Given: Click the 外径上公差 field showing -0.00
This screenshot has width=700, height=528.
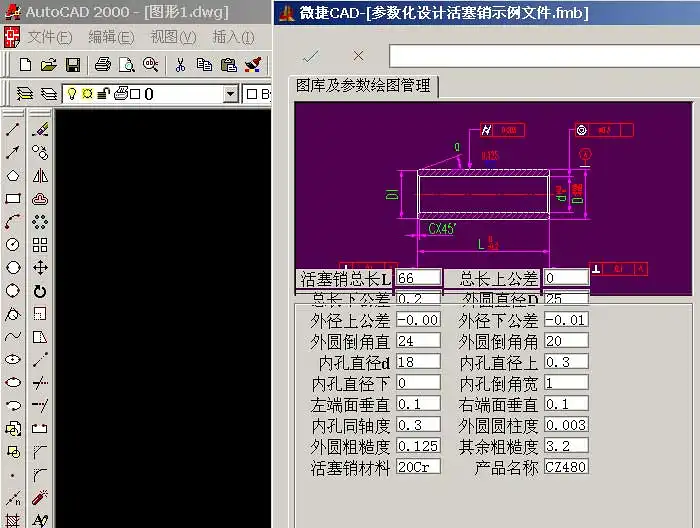Looking at the screenshot, I should 418,320.
